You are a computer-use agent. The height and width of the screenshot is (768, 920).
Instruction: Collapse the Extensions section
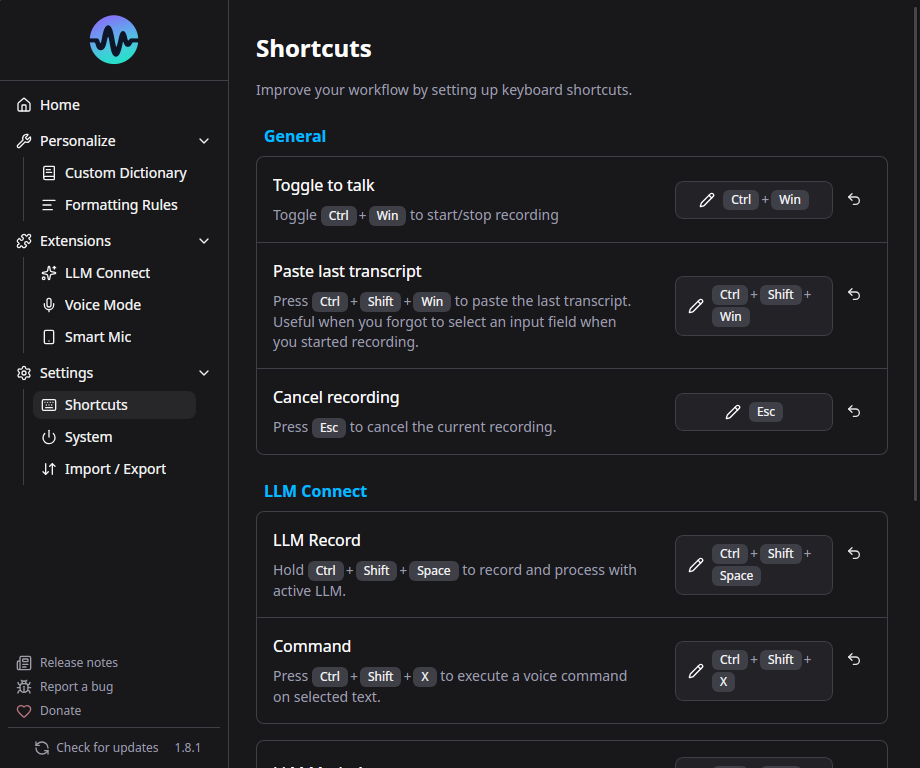(204, 240)
